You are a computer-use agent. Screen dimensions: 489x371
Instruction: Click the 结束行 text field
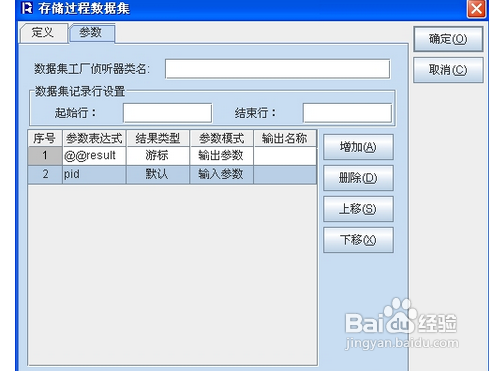click(x=347, y=113)
